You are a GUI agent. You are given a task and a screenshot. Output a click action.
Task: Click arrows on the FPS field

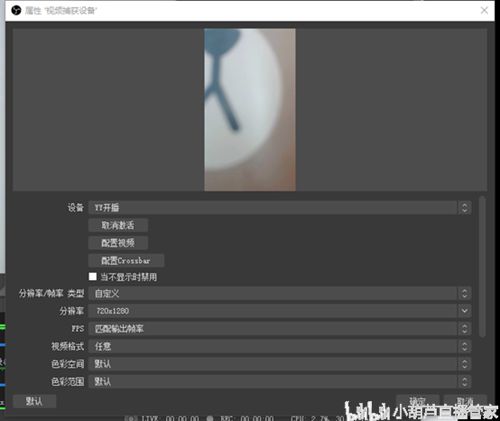[x=464, y=329]
